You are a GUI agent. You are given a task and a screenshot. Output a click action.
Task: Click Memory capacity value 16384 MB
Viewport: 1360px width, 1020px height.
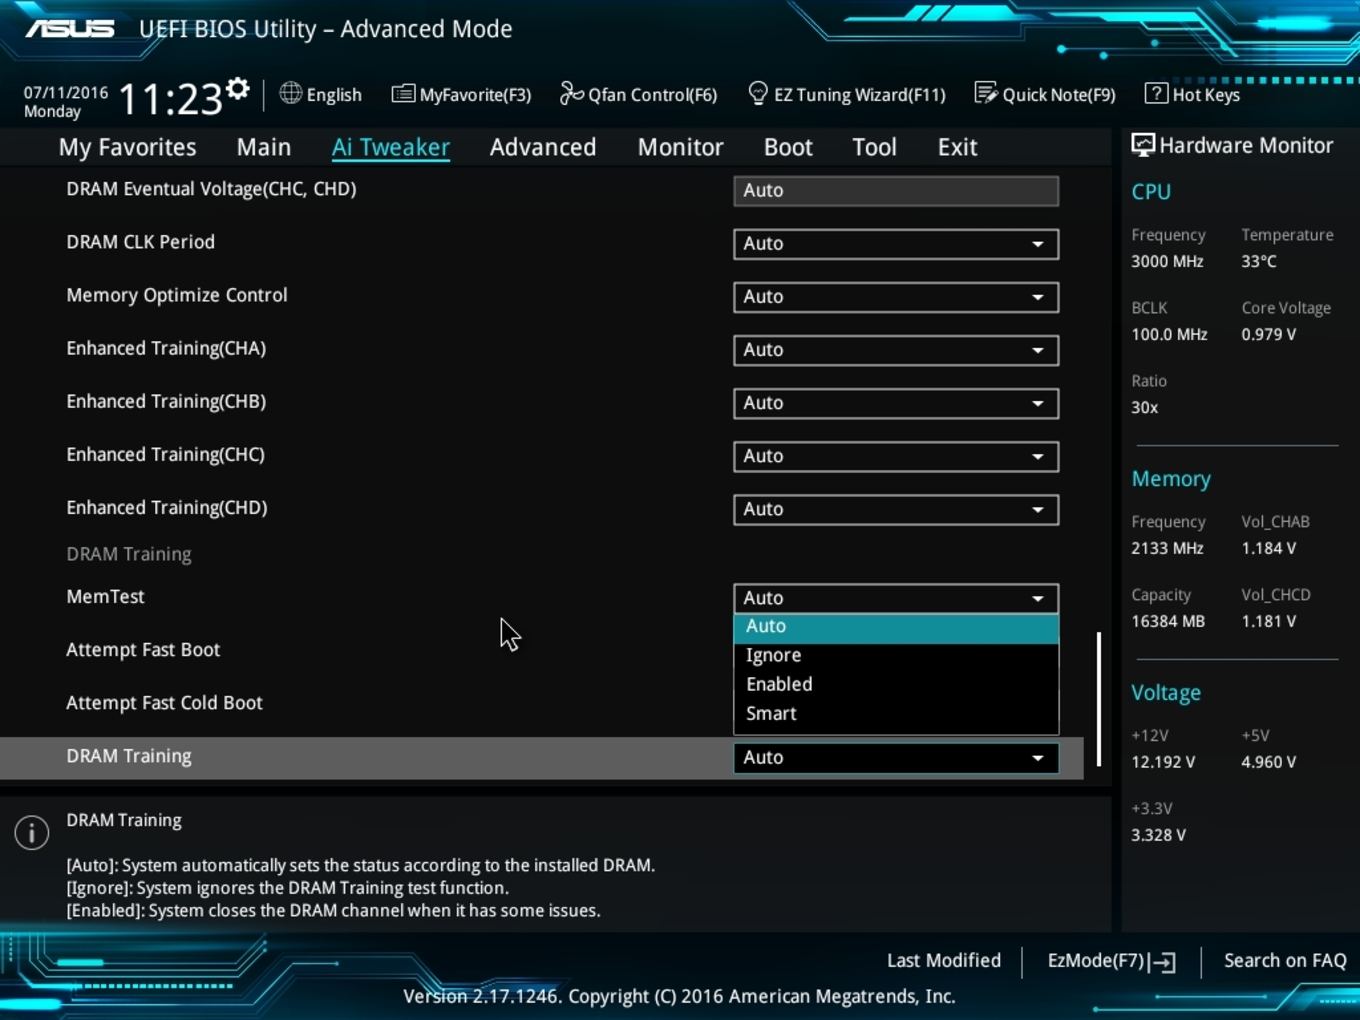point(1168,621)
